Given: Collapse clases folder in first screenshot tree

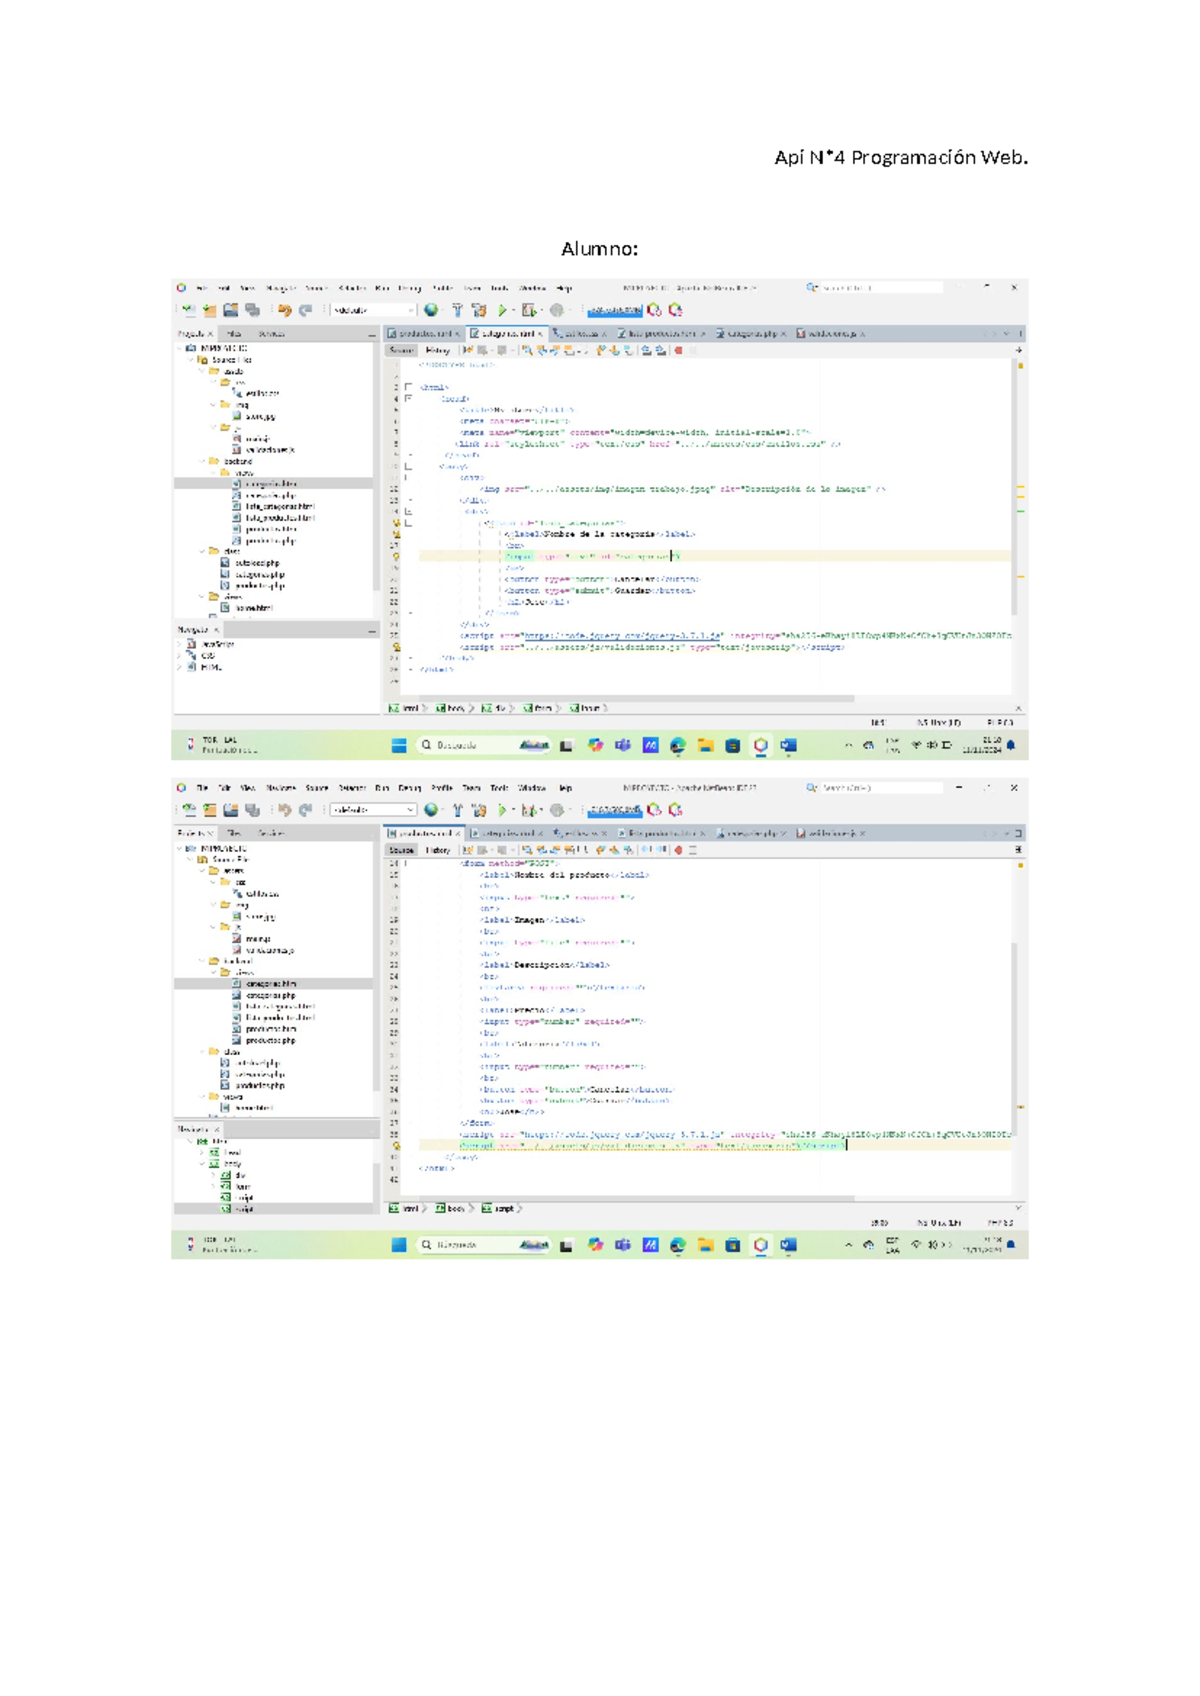Looking at the screenshot, I should pos(203,551).
